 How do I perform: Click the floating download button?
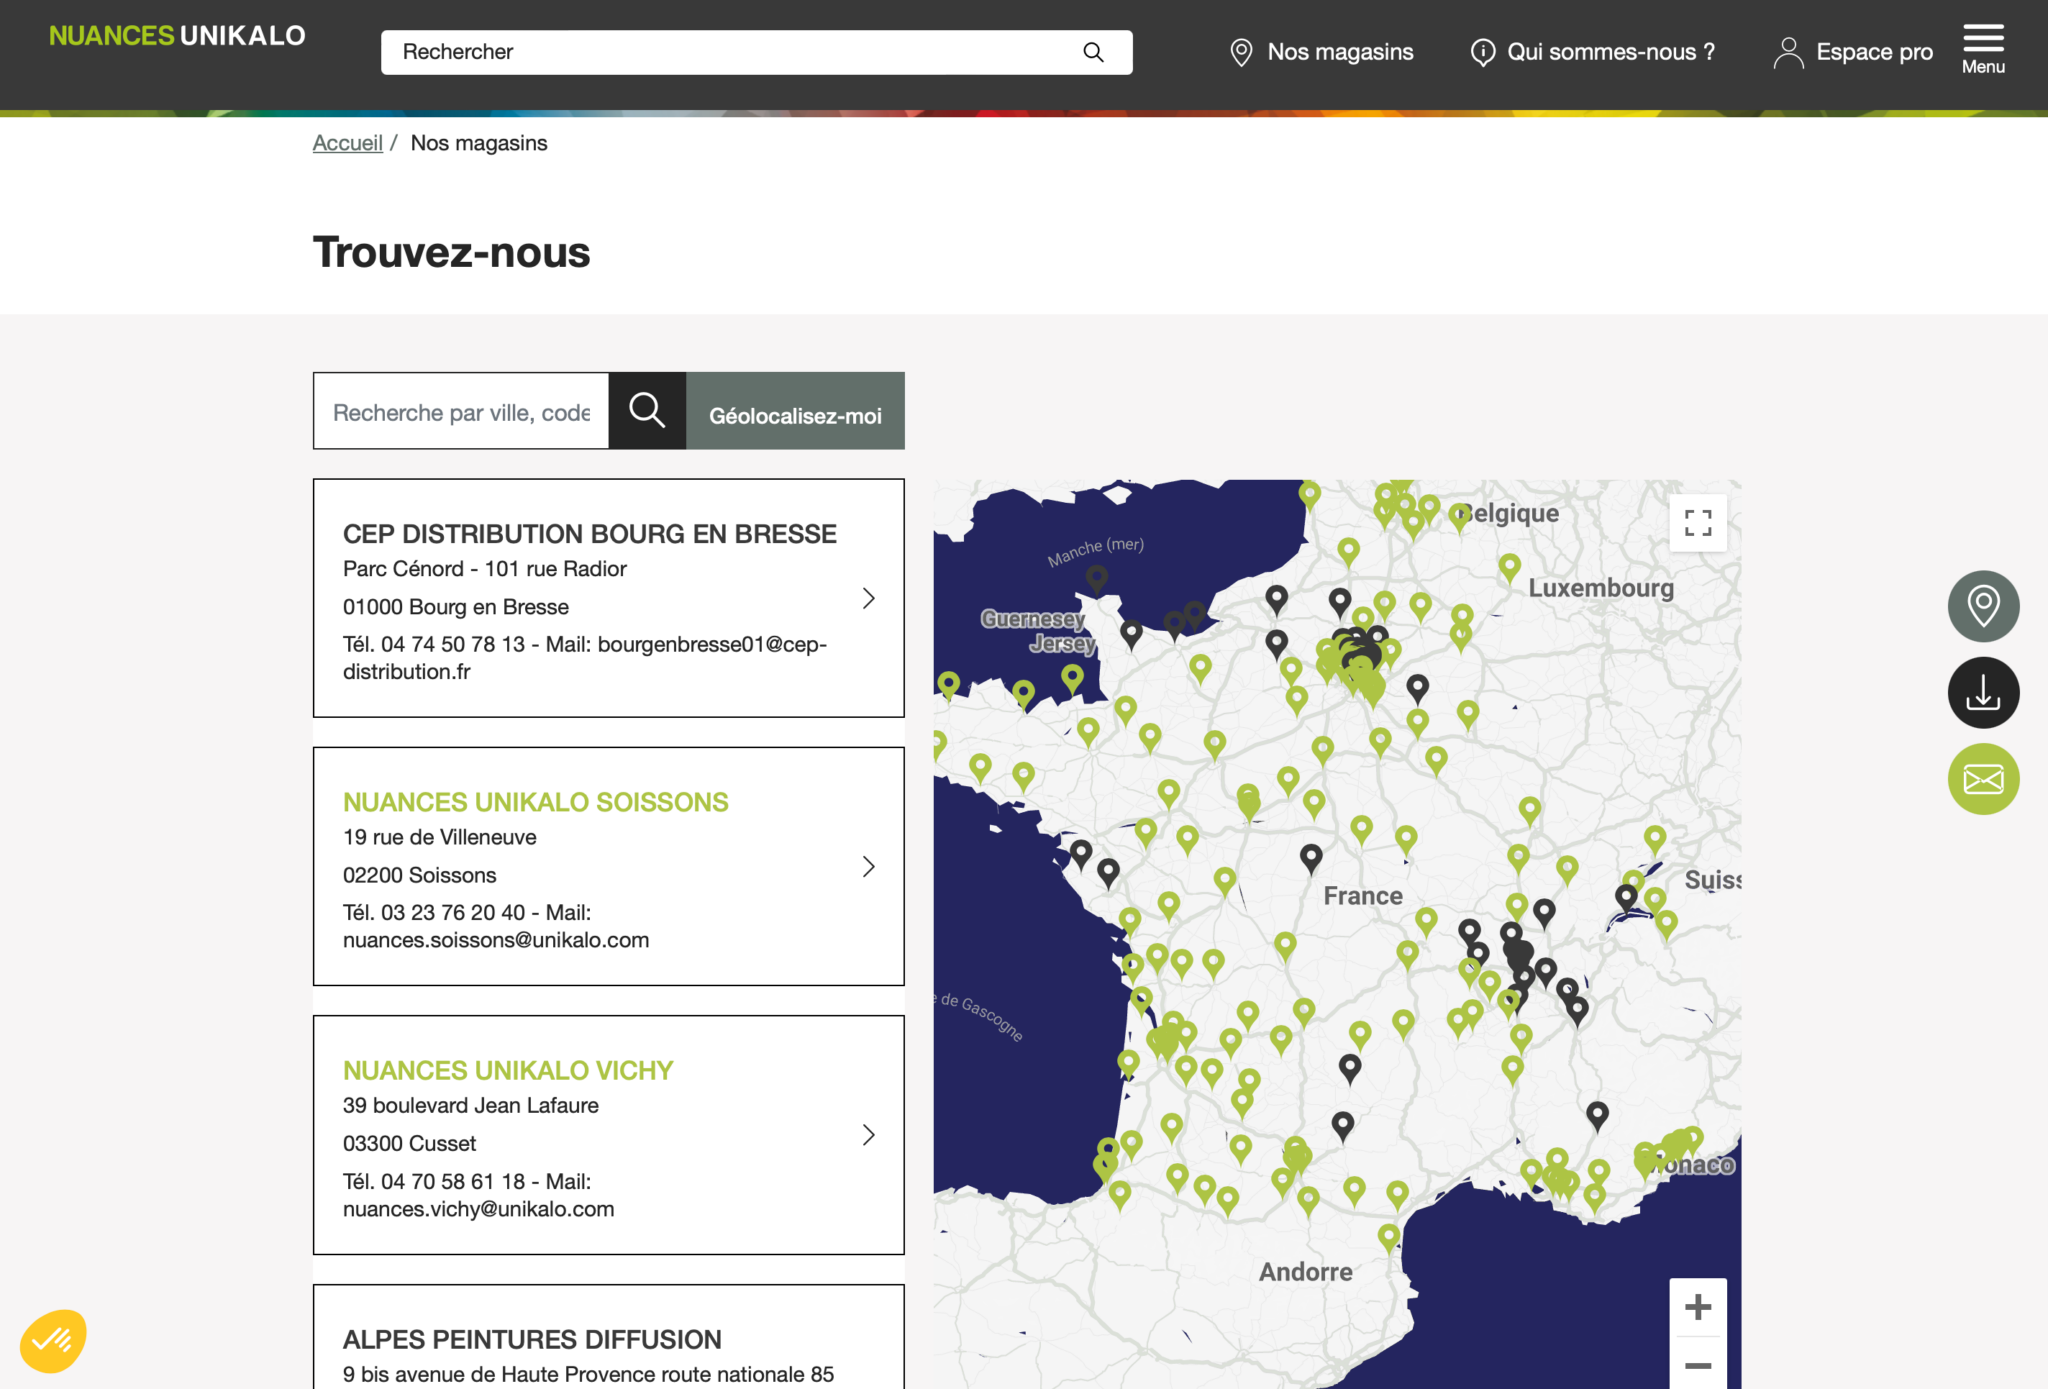(x=1983, y=692)
